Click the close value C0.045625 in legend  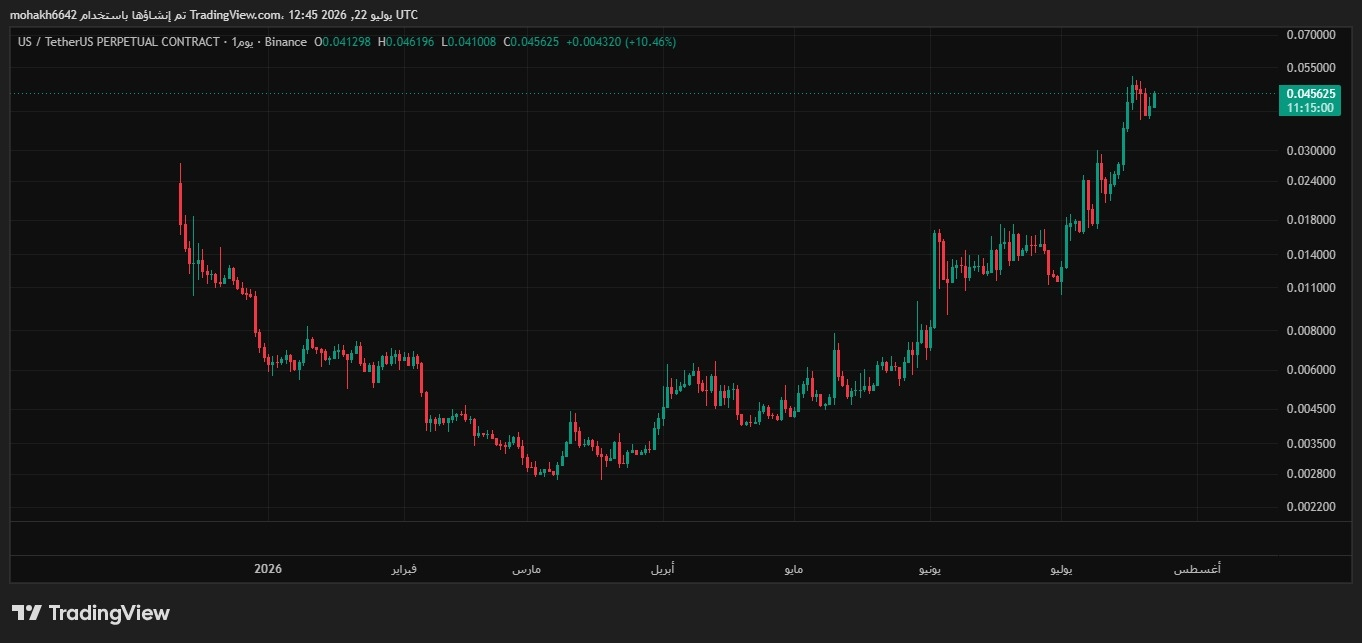pos(531,42)
